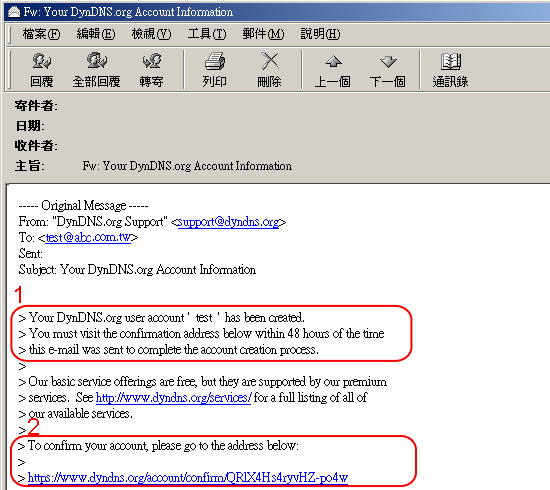Click the Forward (轉寄) toolbar icon

pyautogui.click(x=152, y=69)
